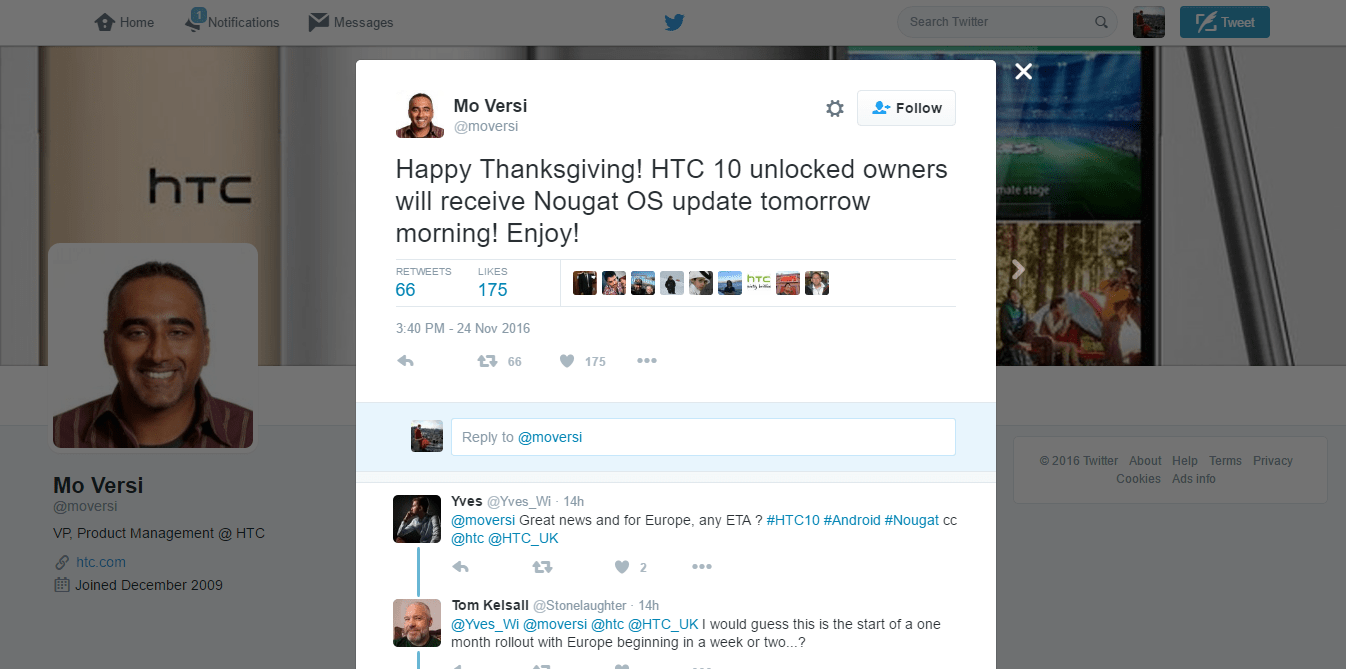1346x669 pixels.
Task: Like Yves's reply heart icon
Action: coord(622,567)
